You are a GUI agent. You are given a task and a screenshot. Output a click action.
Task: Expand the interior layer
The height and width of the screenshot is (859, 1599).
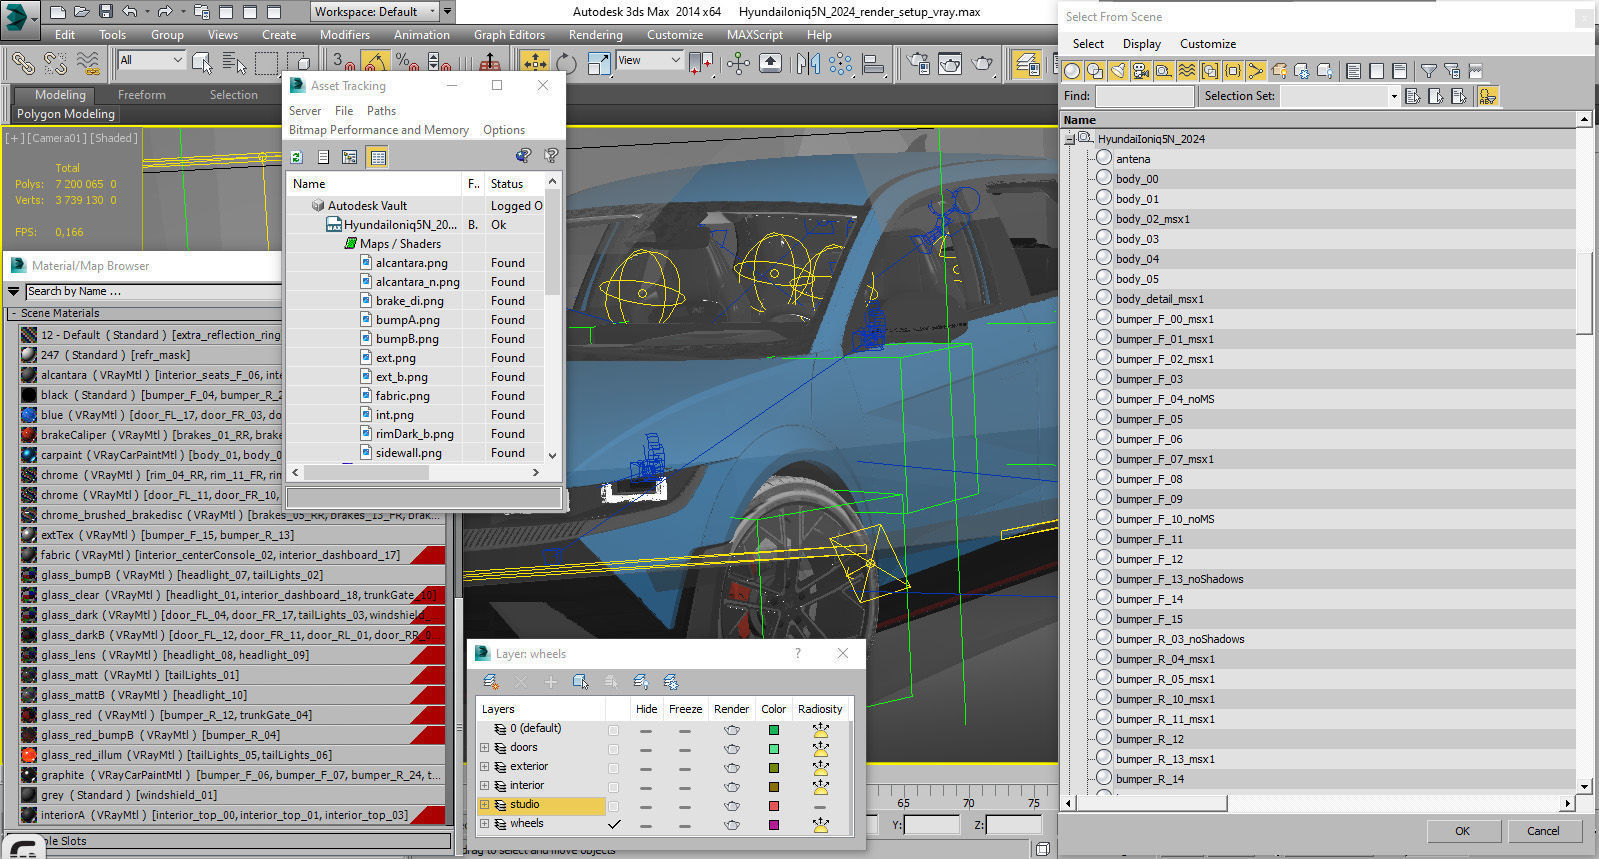[x=485, y=786]
